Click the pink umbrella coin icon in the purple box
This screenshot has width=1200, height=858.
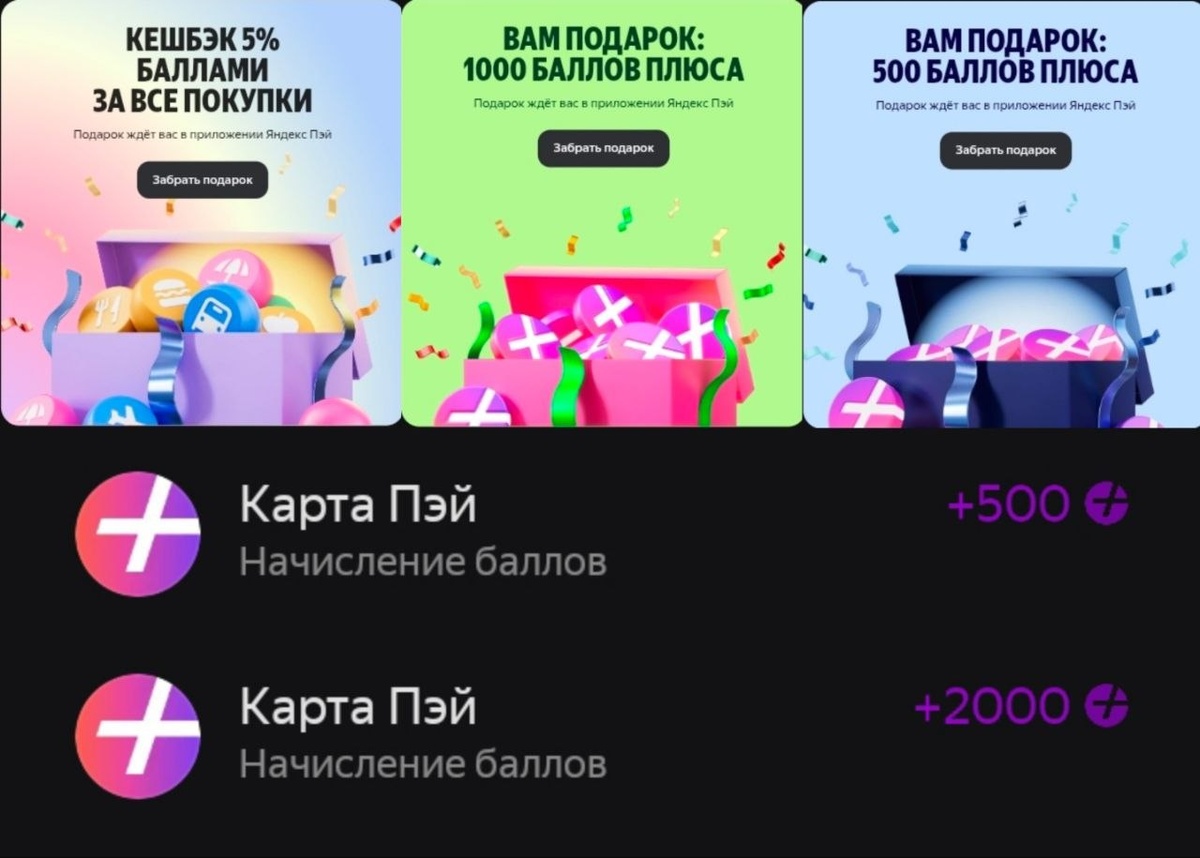236,274
